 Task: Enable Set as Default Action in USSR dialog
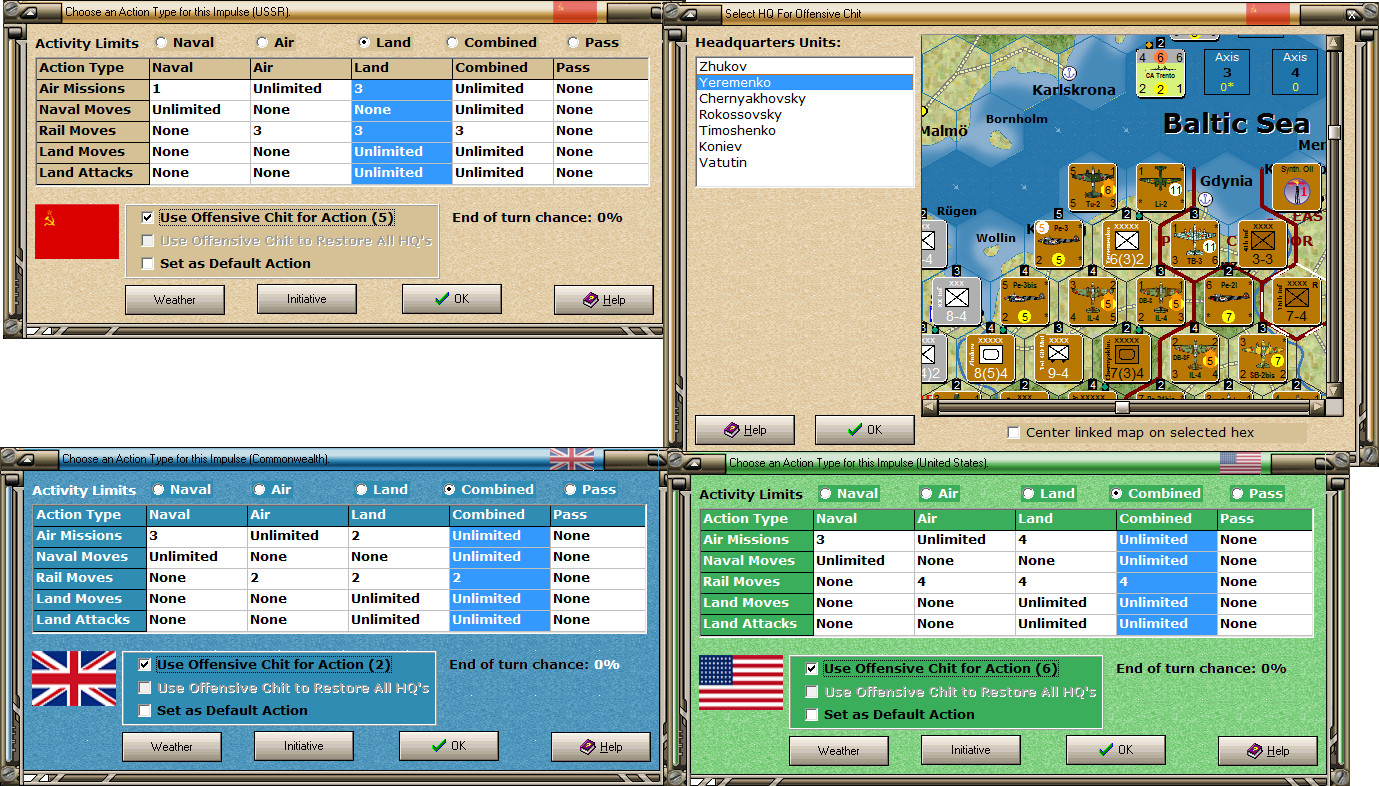pos(148,264)
